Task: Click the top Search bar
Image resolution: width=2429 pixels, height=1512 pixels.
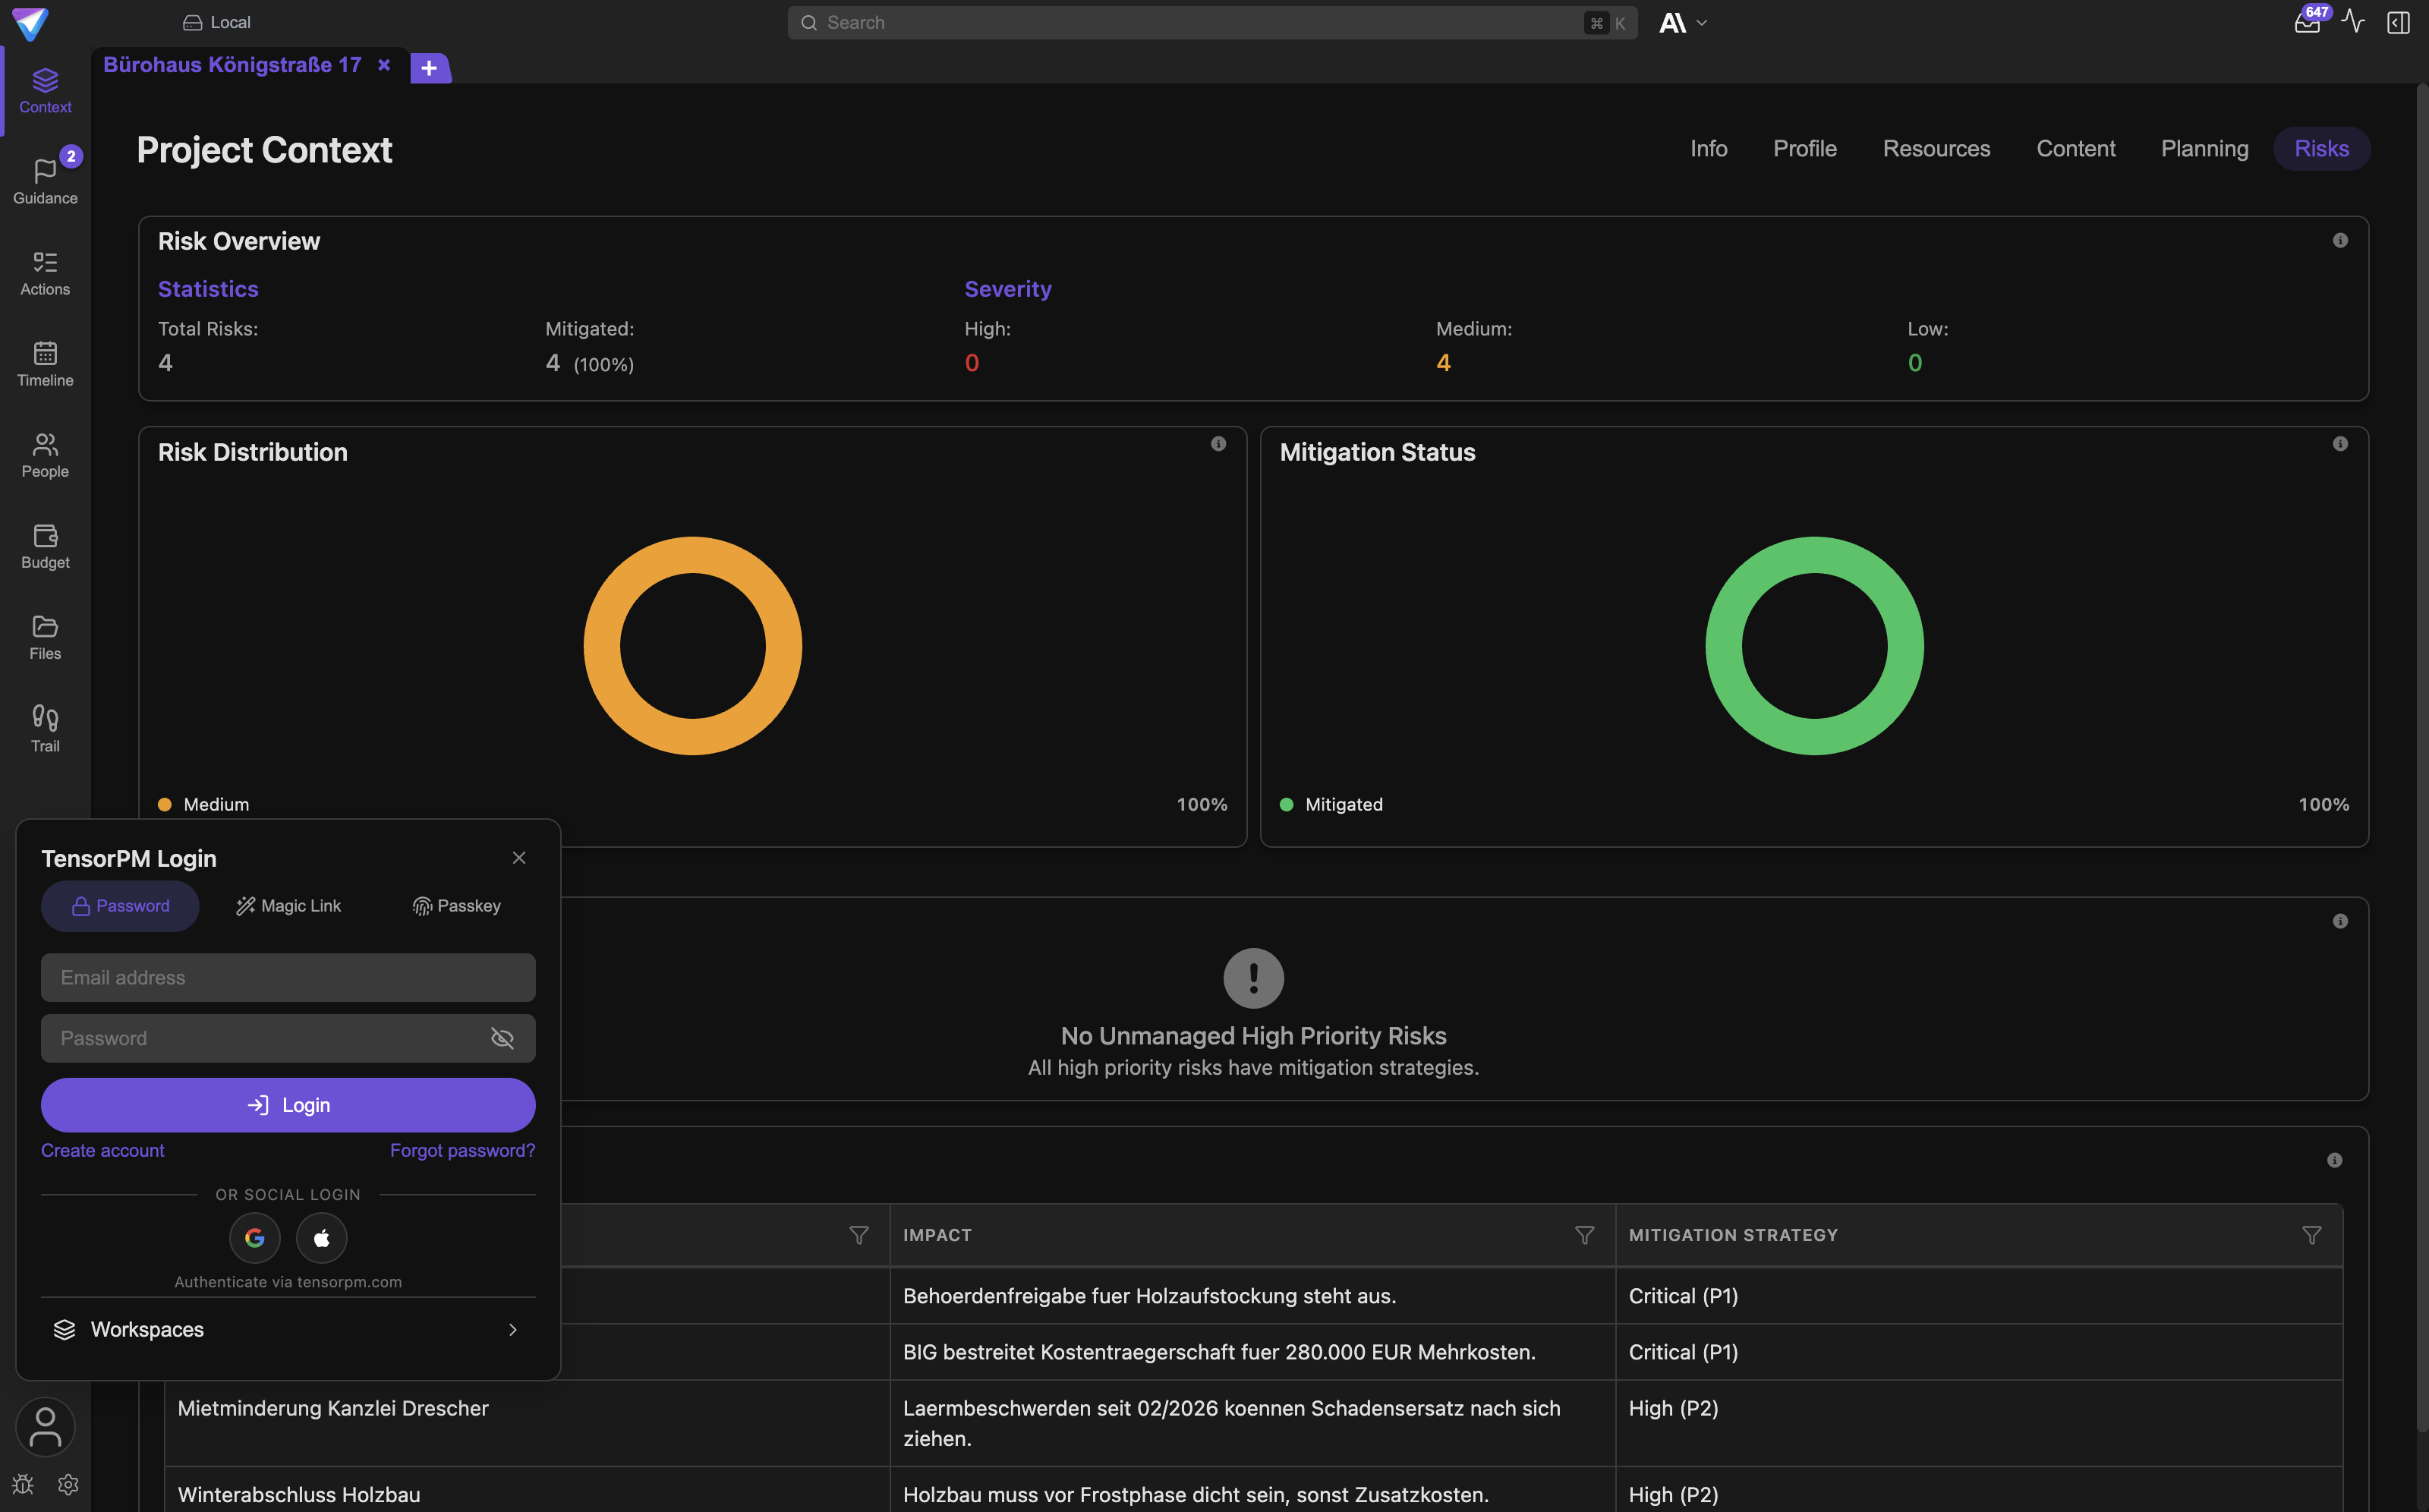Action: point(1212,22)
